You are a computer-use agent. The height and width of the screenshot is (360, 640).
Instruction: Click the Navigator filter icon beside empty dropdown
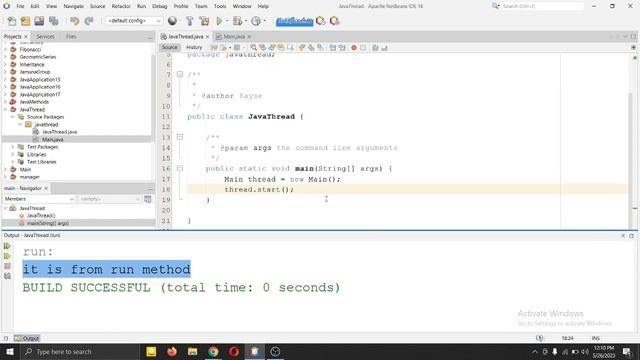pos(148,199)
